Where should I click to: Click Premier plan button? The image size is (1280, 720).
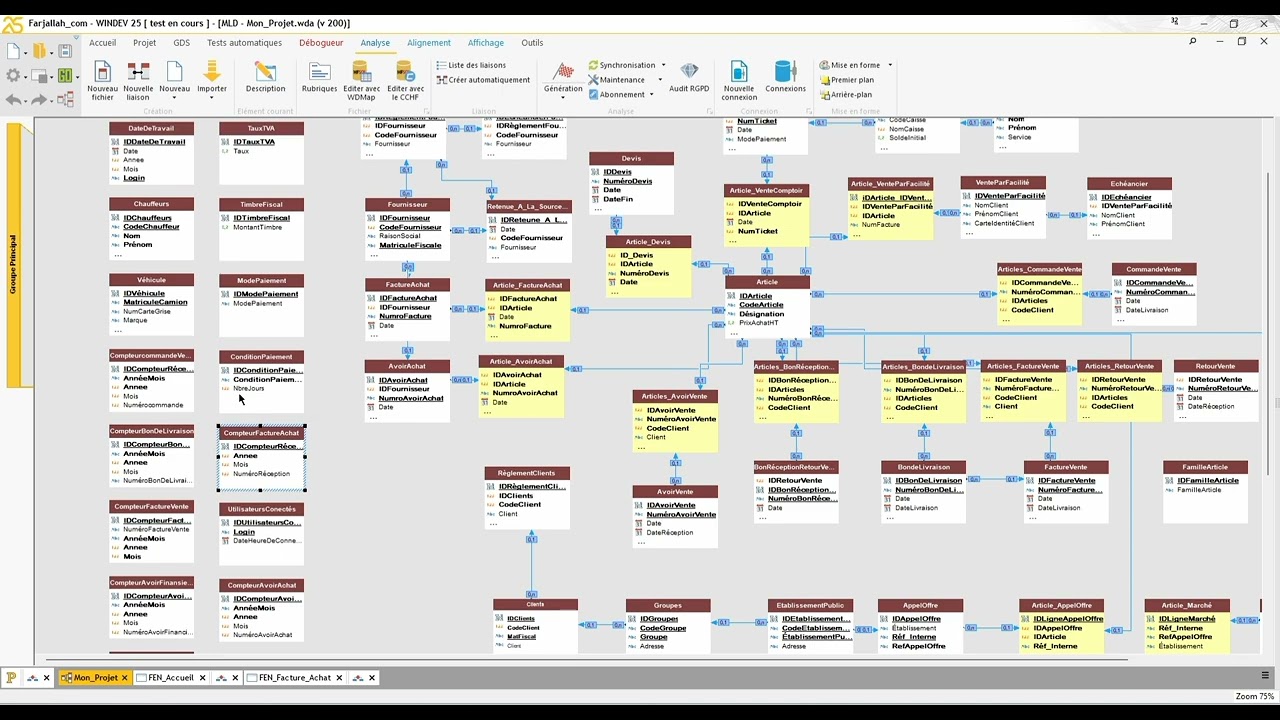pos(847,80)
